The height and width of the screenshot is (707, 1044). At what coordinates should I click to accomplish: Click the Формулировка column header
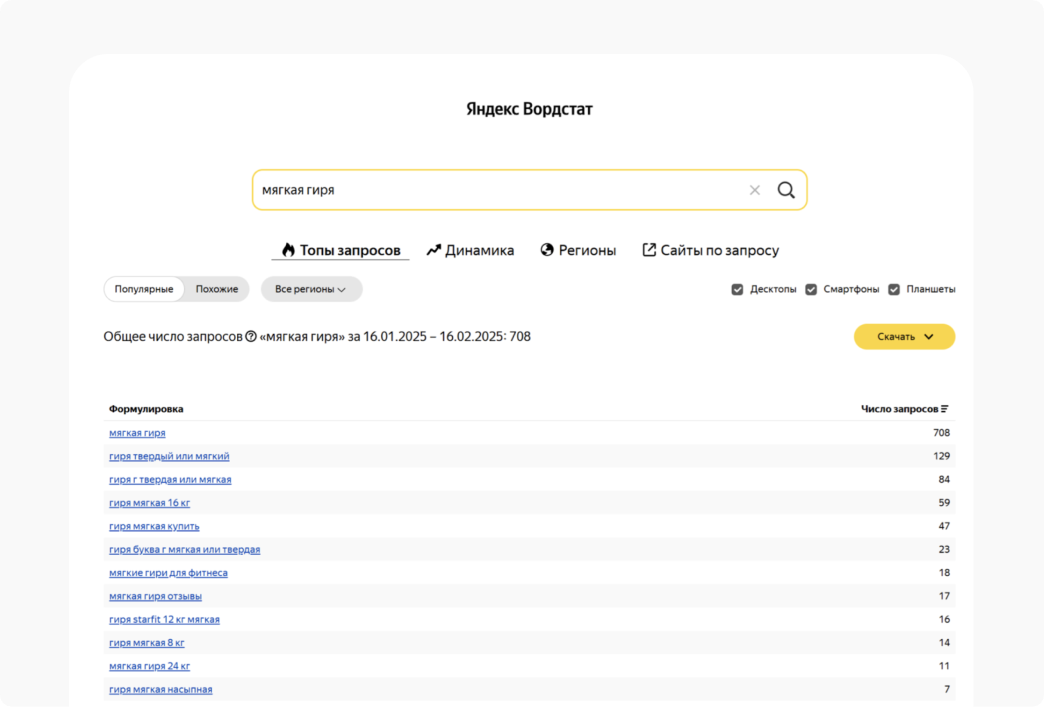146,409
